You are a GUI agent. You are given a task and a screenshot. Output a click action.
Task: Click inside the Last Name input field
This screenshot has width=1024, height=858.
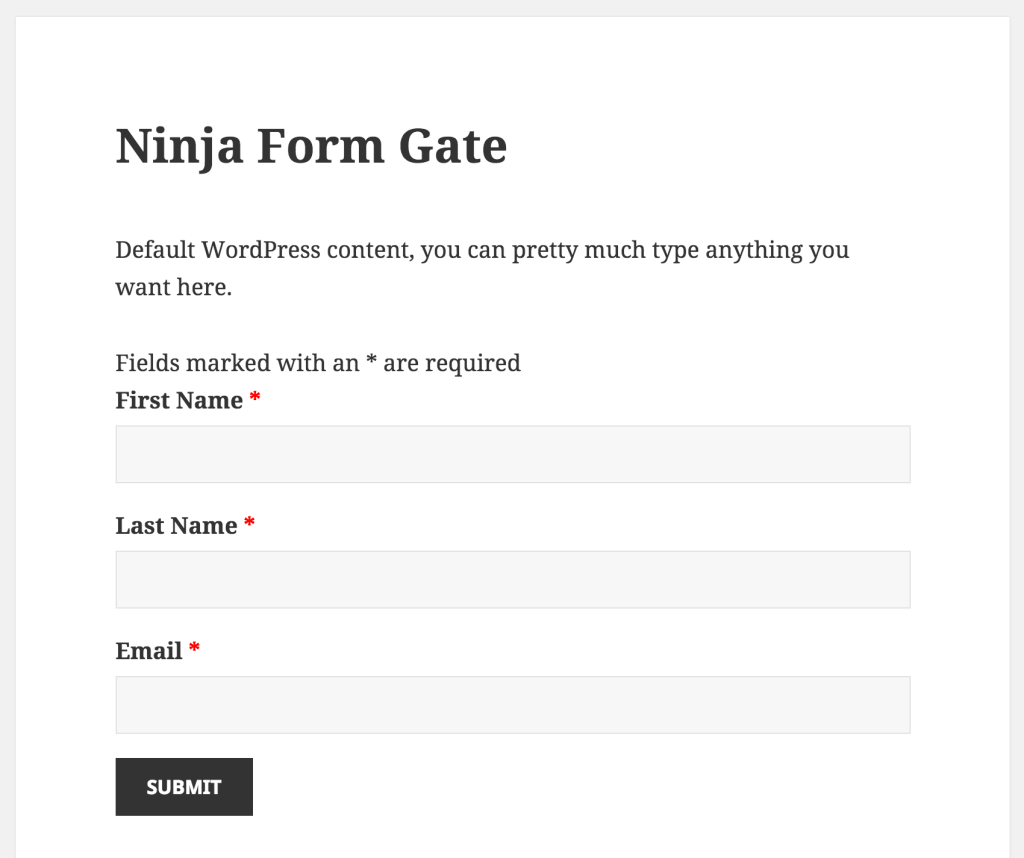(512, 579)
